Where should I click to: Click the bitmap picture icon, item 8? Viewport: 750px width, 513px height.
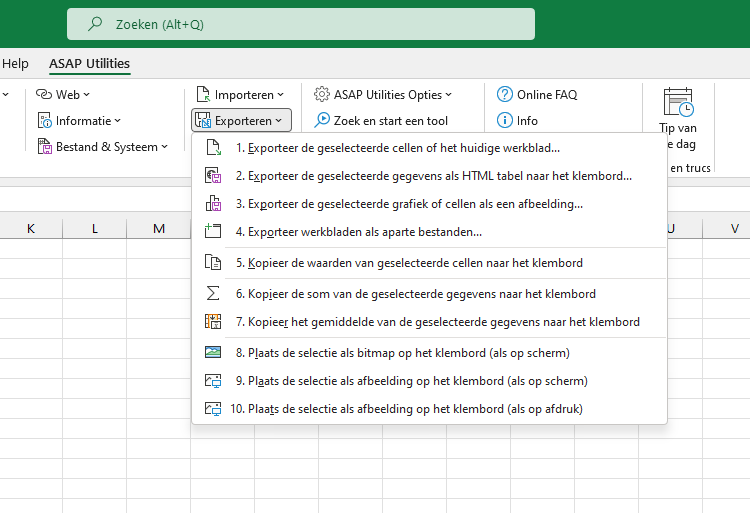click(x=213, y=352)
